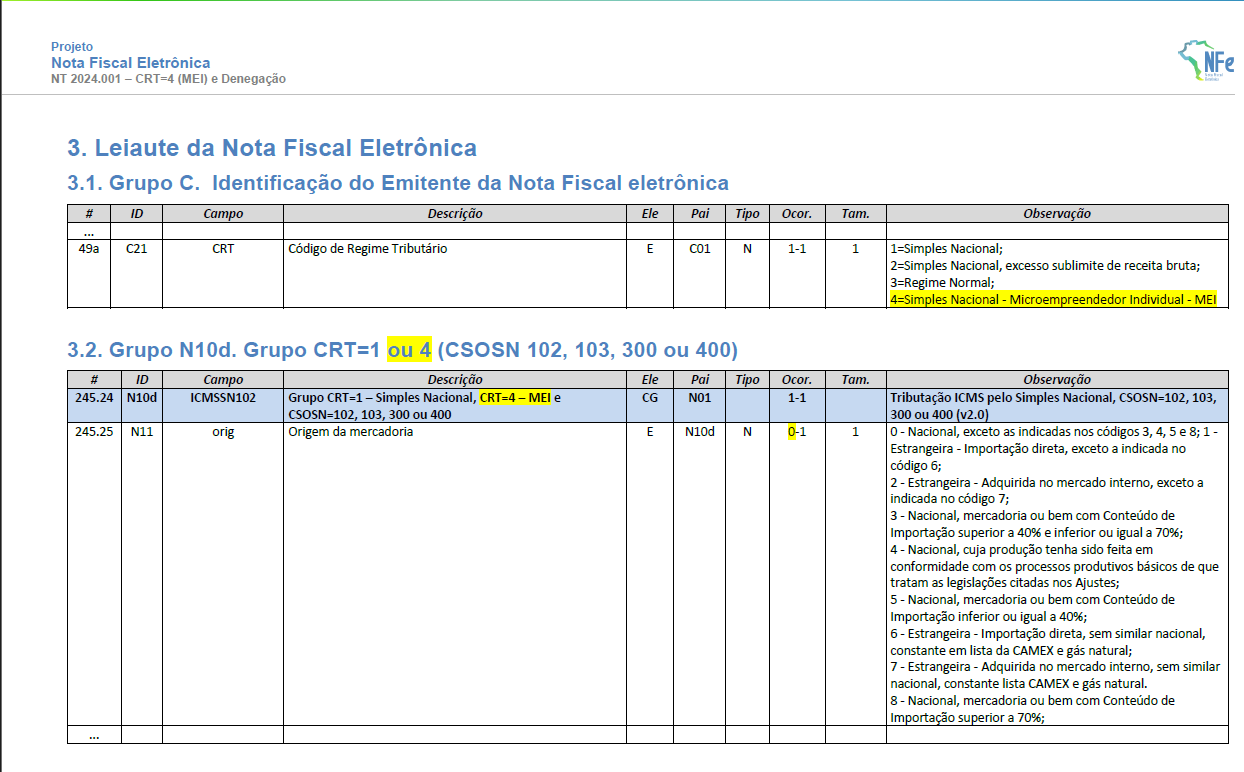Click the '1=Simples Nacional;' observation line
The width and height of the screenshot is (1244, 772).
[x=946, y=249]
